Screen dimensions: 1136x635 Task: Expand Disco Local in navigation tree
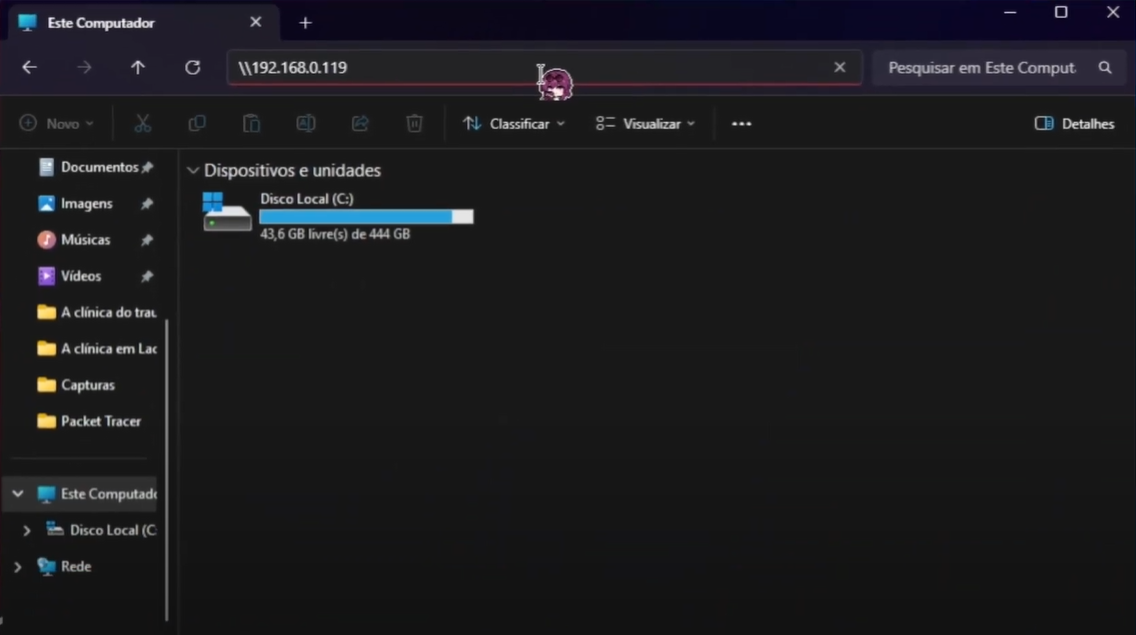(x=27, y=531)
